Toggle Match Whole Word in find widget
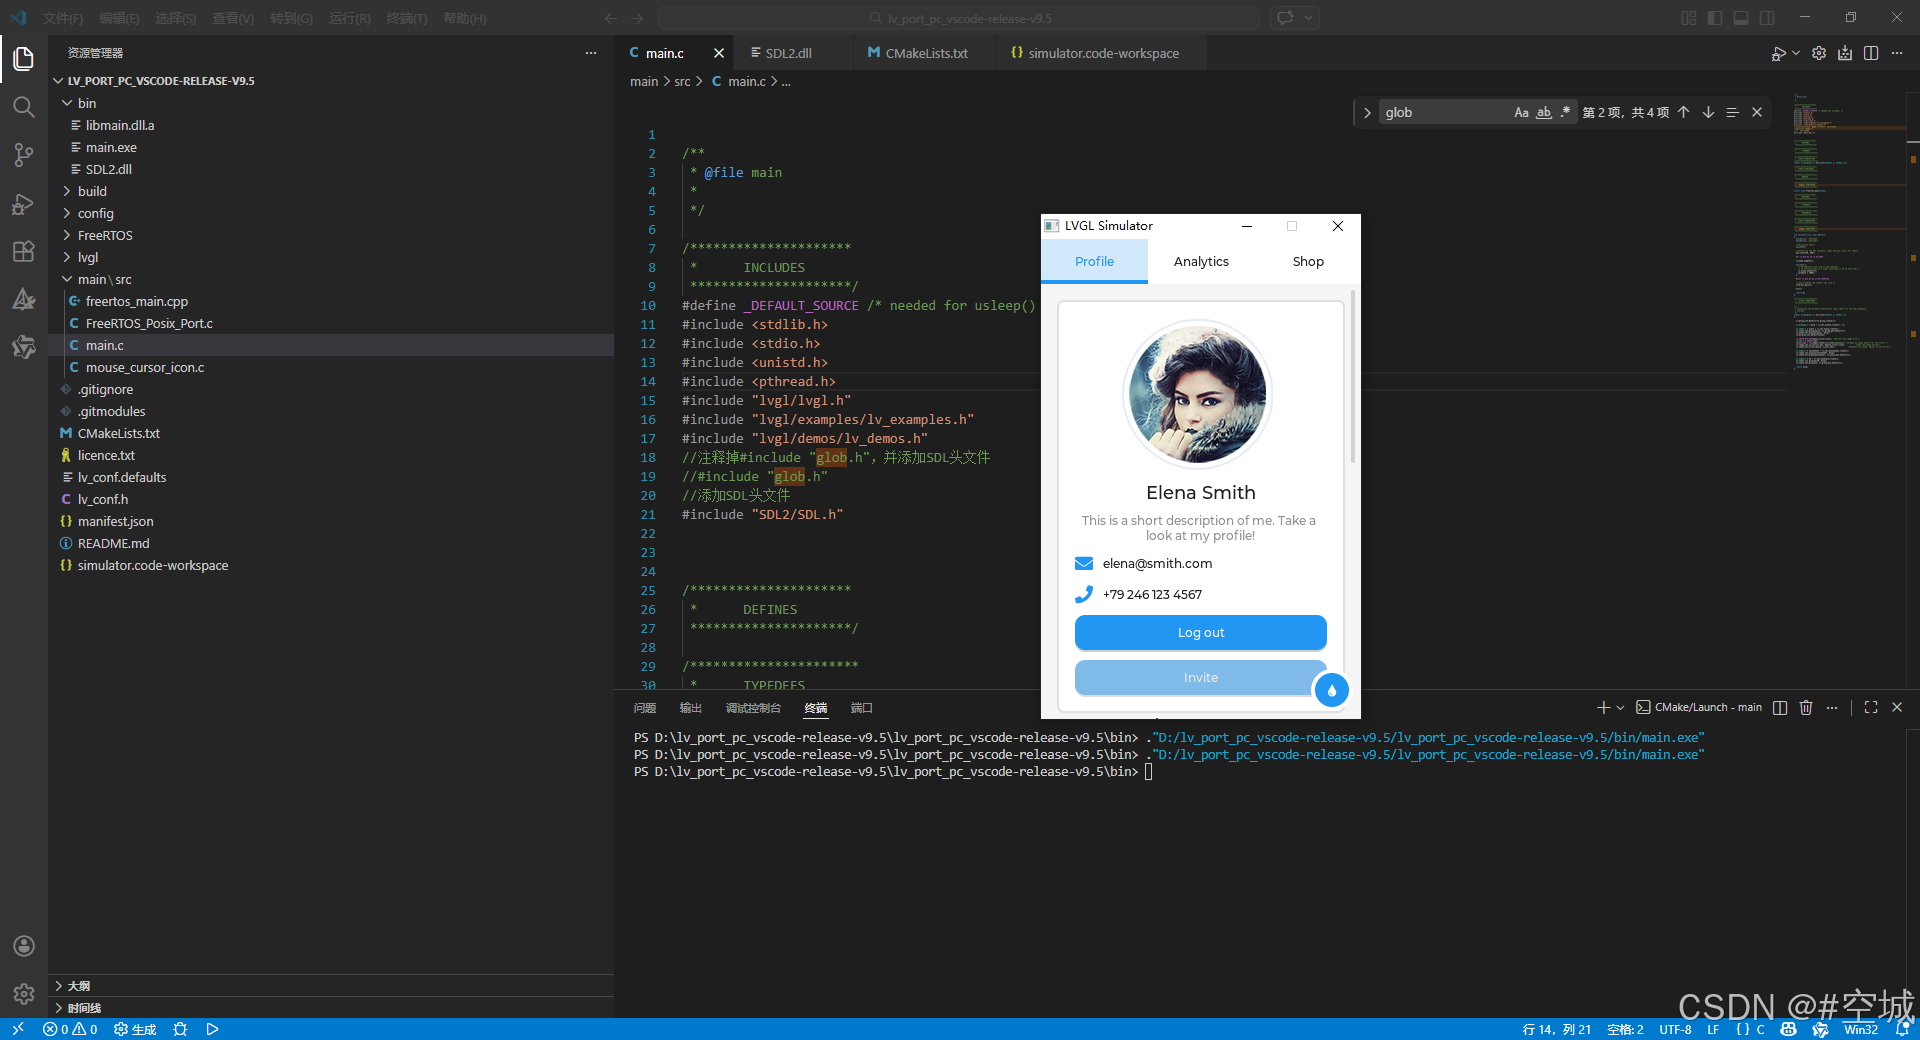The width and height of the screenshot is (1920, 1040). pyautogui.click(x=1544, y=112)
